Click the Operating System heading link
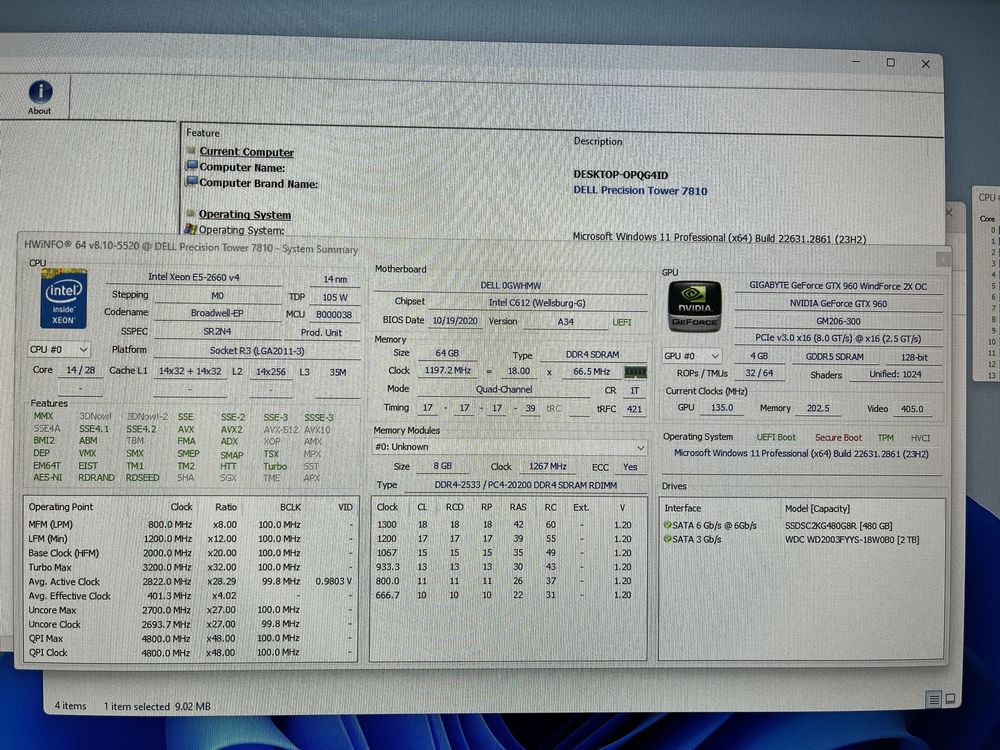Image resolution: width=1000 pixels, height=750 pixels. point(244,214)
